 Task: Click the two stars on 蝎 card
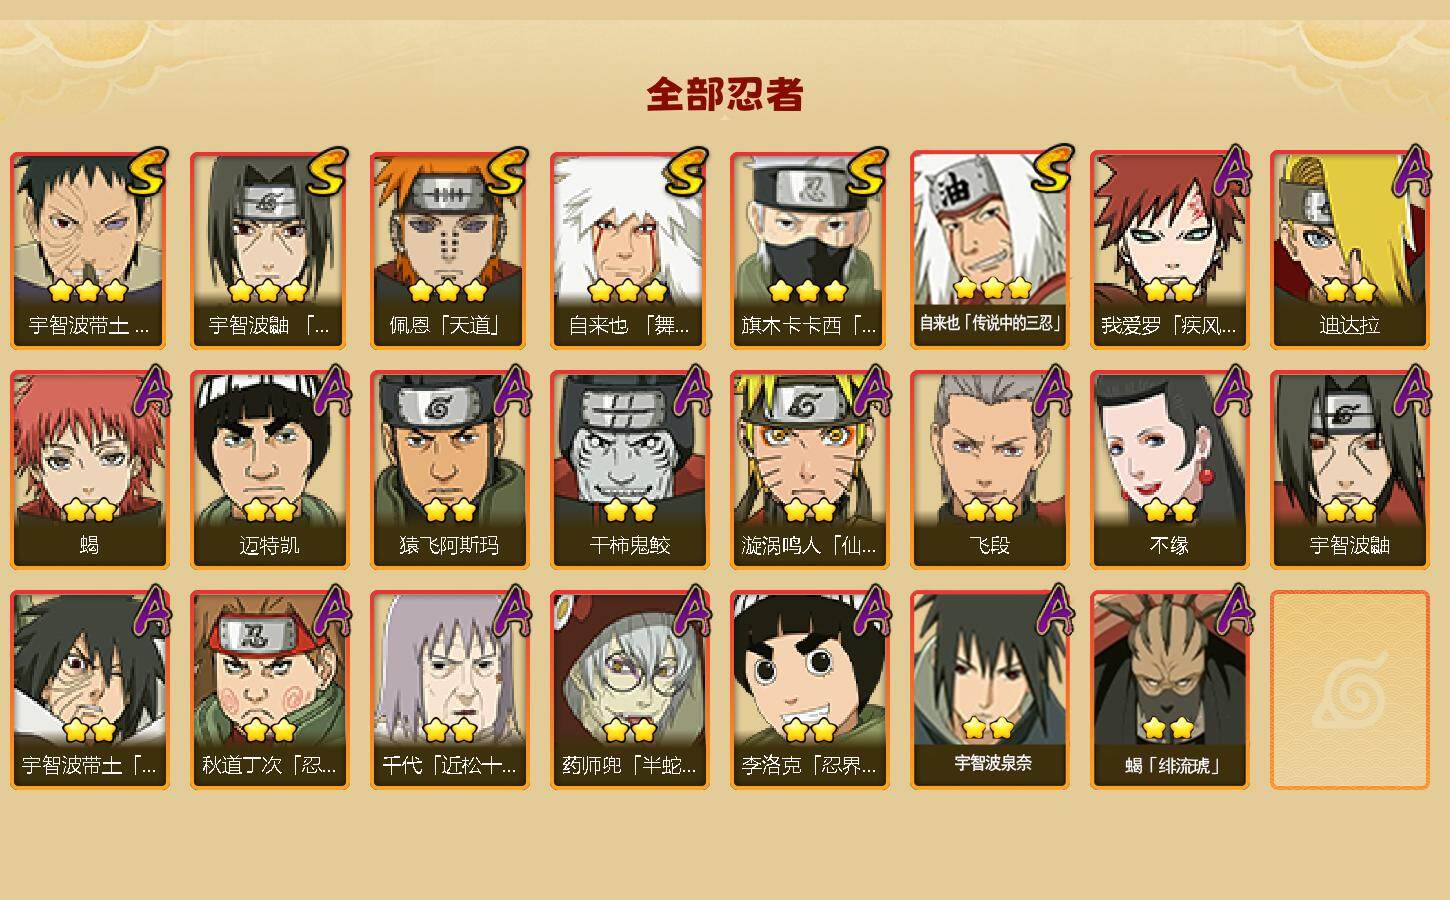pos(89,511)
